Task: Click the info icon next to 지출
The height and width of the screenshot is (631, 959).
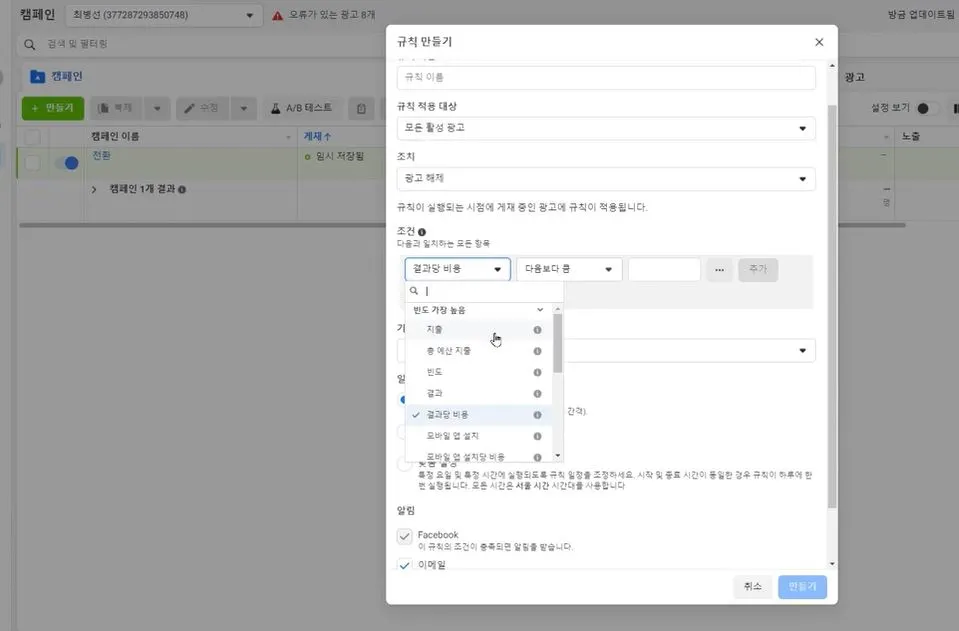Action: click(x=537, y=331)
